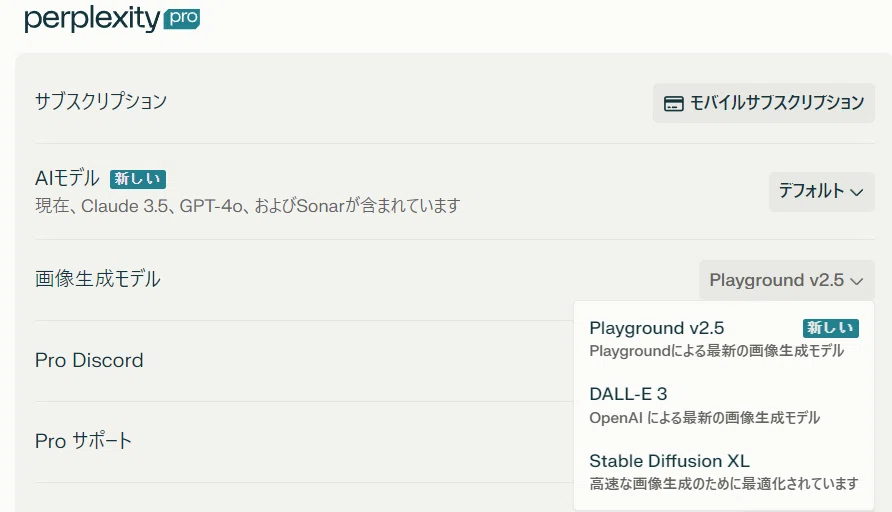
Task: Click the 新しい badge next to AIモデル
Action: [138, 179]
